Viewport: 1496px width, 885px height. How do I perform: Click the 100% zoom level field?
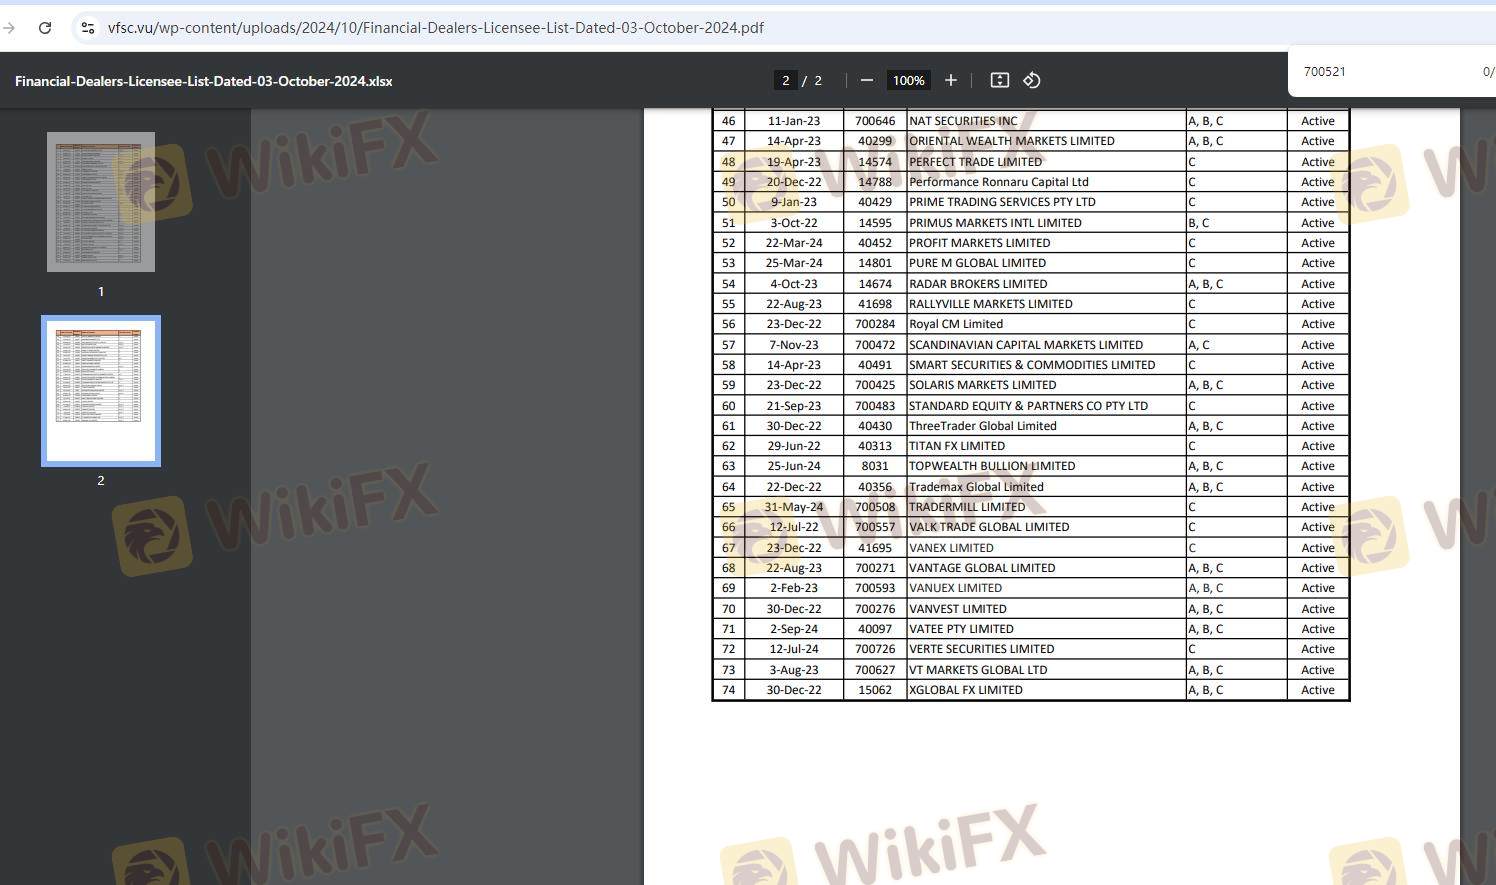[908, 80]
